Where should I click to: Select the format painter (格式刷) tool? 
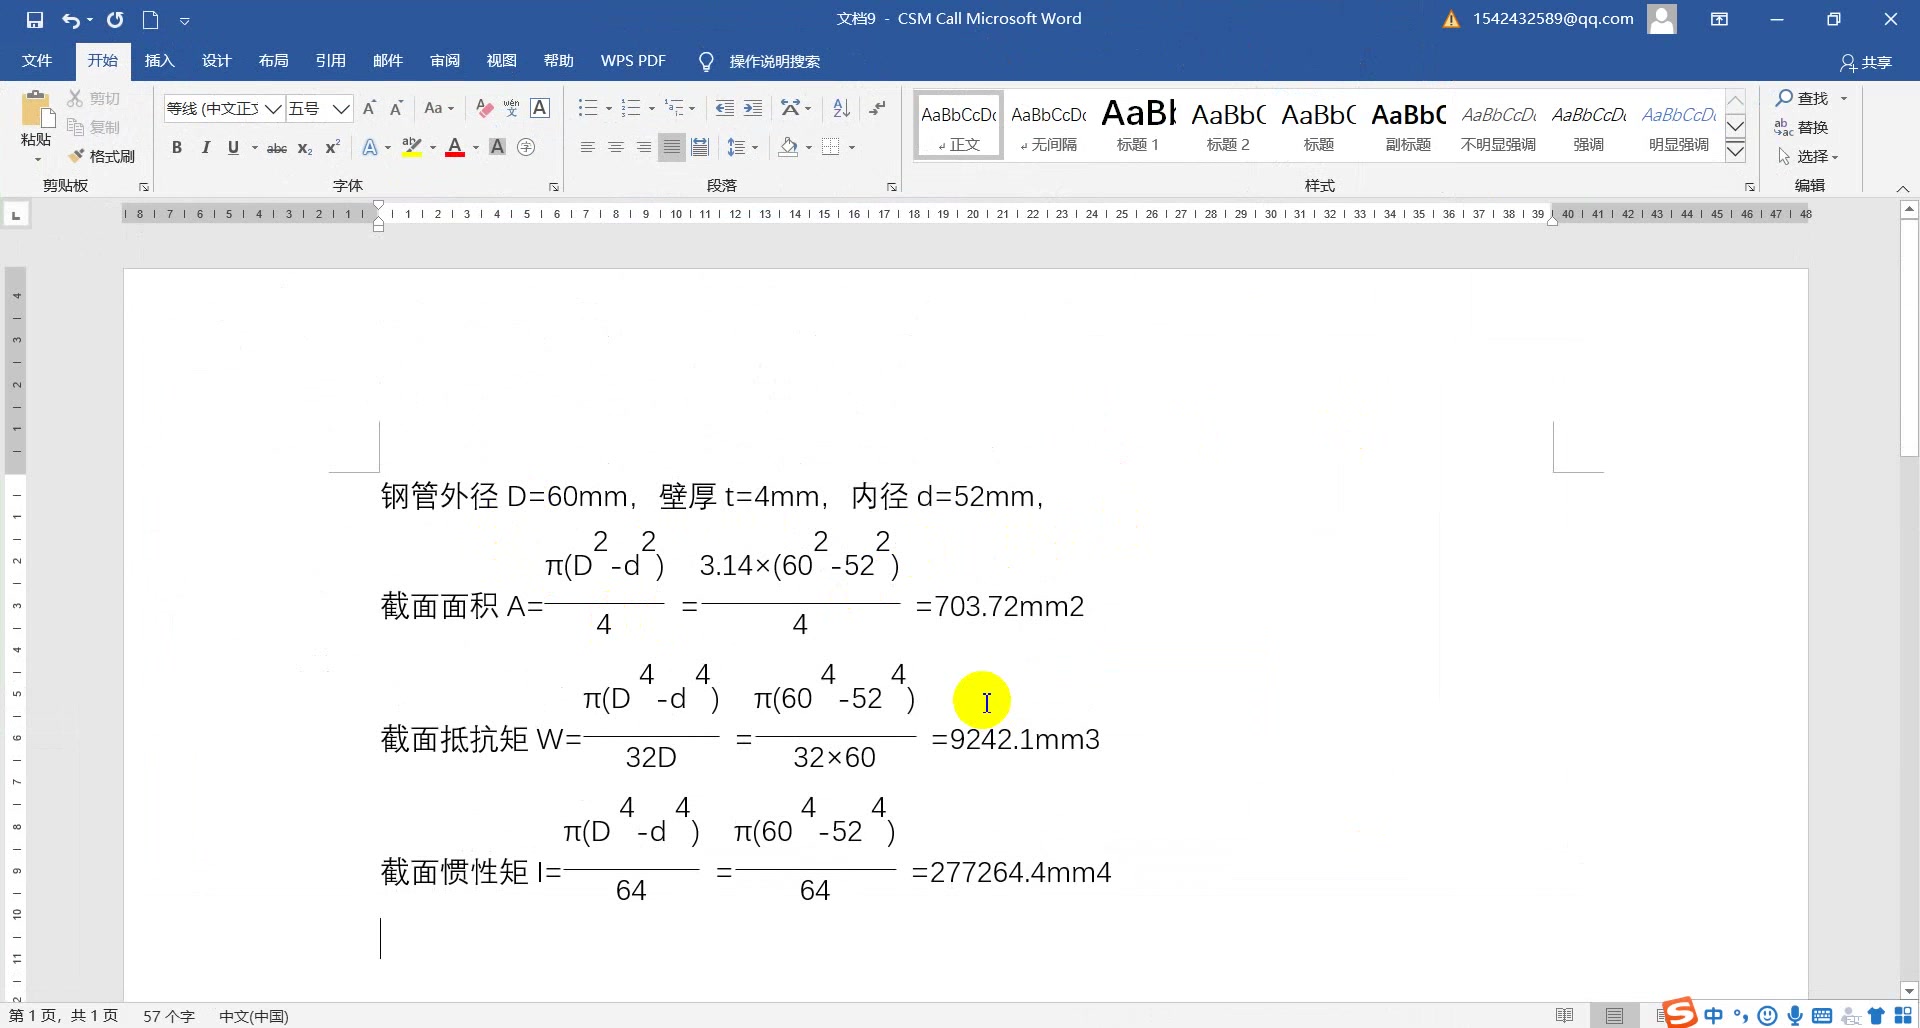101,156
